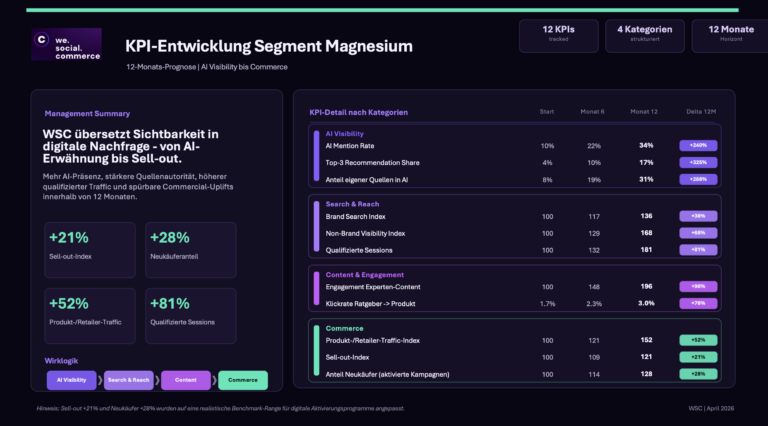Click the Qualifizierte Sessions row delta badge
Image resolution: width=768 pixels, height=426 pixels.
(x=698, y=250)
